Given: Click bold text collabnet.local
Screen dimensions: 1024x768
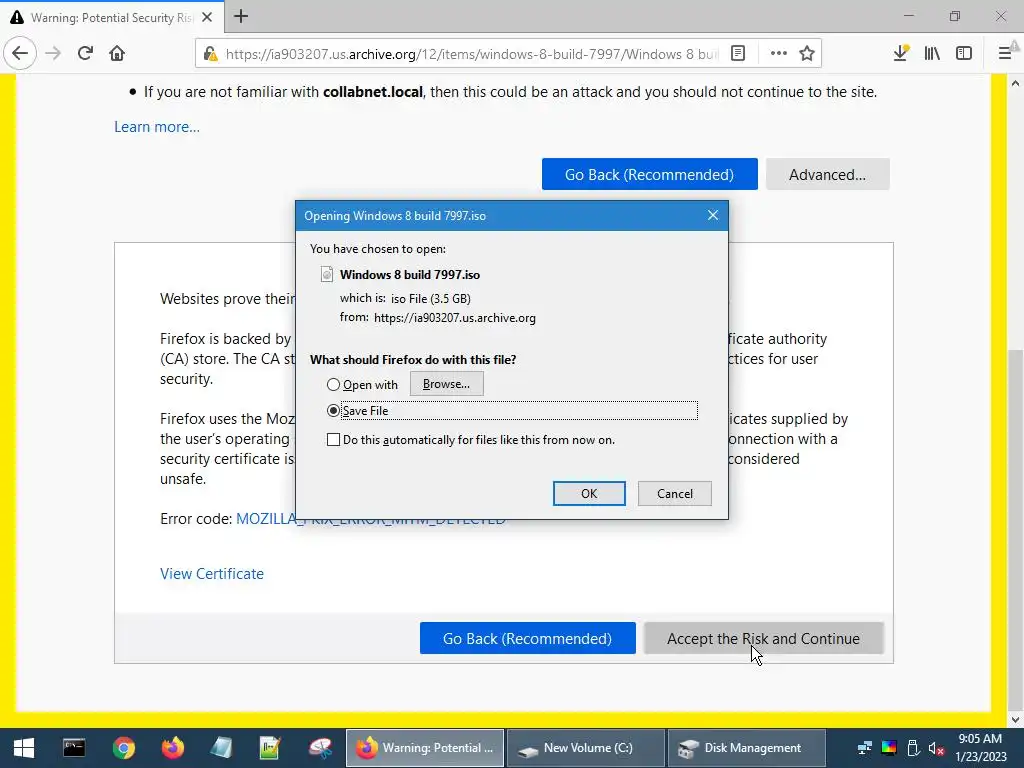Looking at the screenshot, I should click(x=373, y=92).
